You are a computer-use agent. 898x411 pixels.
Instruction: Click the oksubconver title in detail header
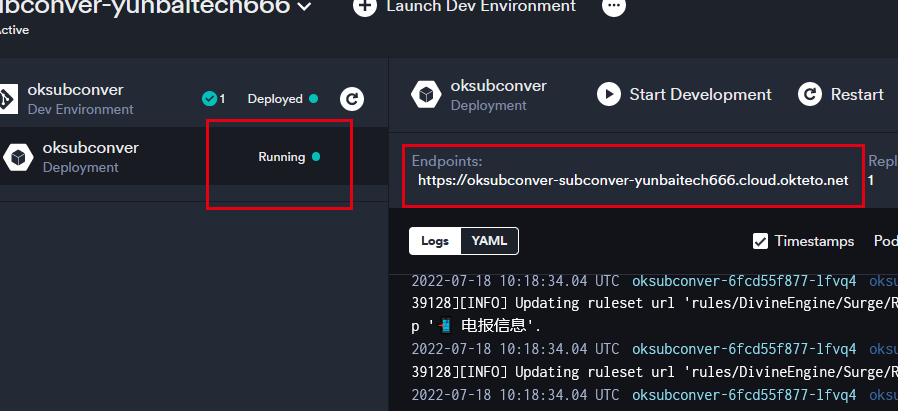(498, 86)
